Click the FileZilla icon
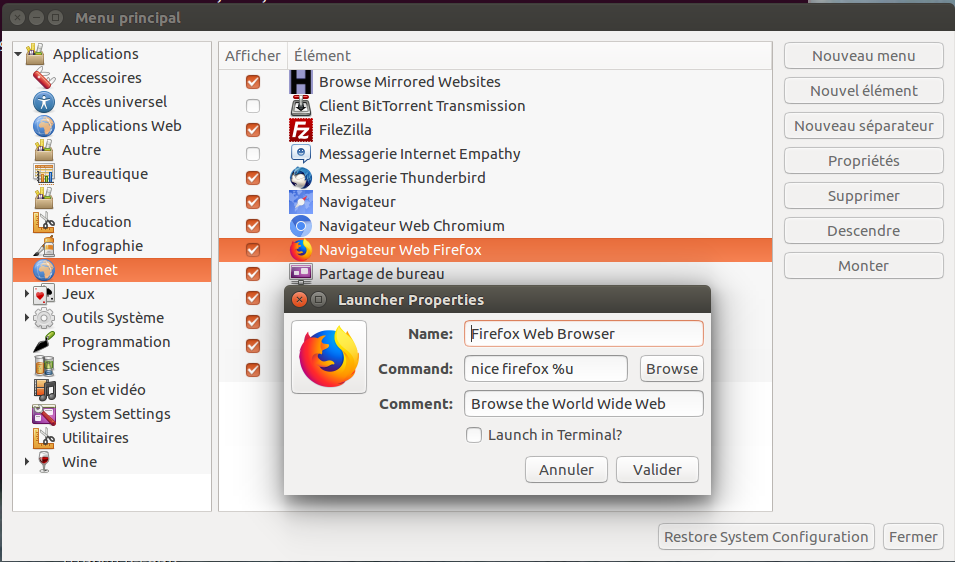The image size is (955, 562). coord(300,130)
